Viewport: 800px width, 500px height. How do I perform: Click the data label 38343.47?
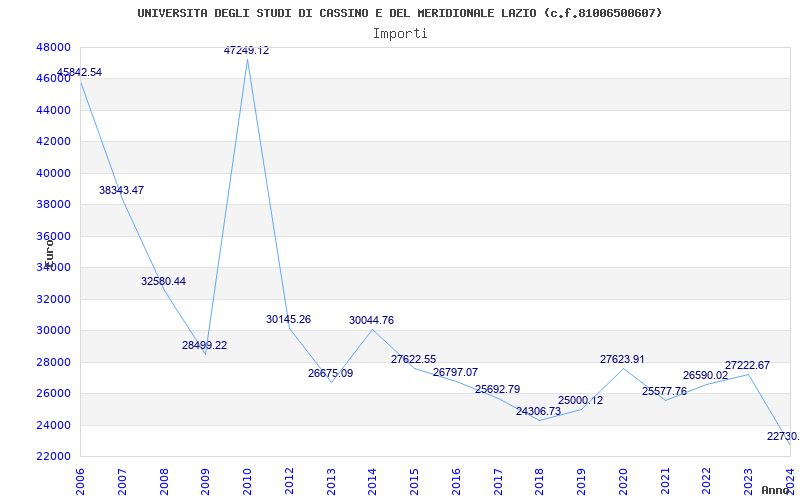[x=121, y=190]
